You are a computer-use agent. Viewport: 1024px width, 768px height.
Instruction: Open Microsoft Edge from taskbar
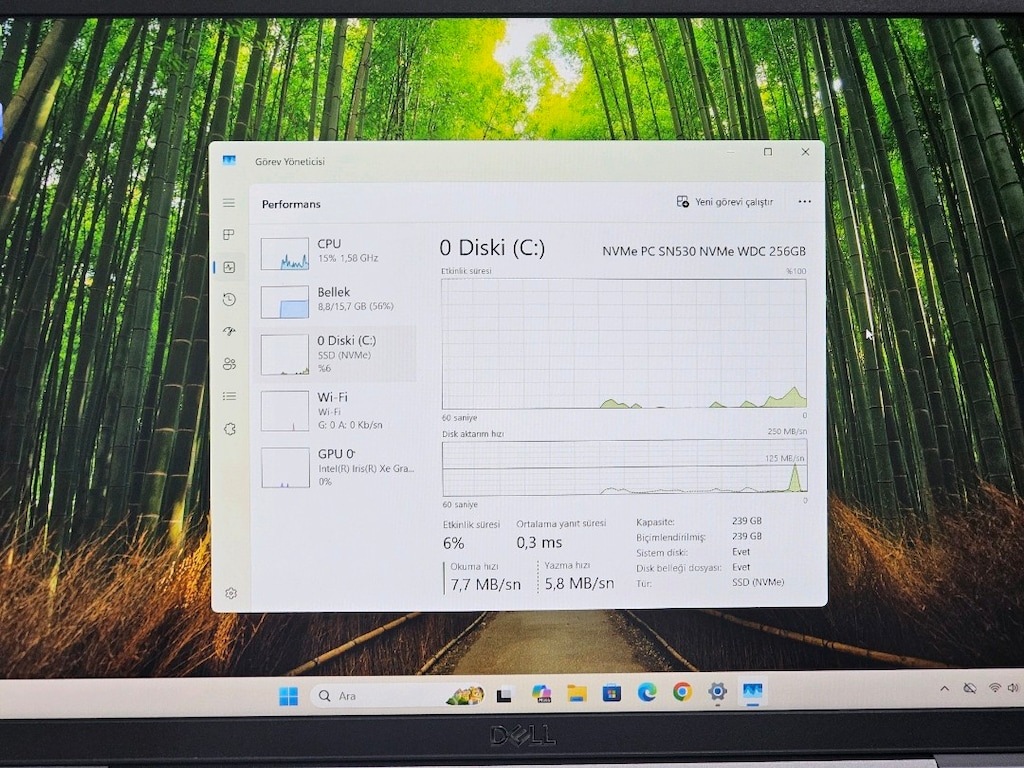pos(647,692)
